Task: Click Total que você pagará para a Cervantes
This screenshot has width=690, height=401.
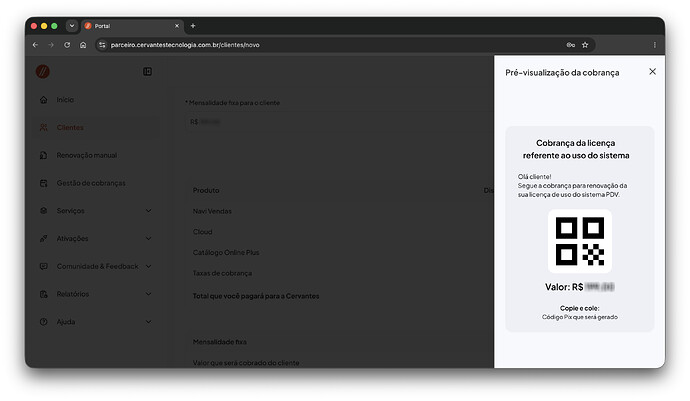Action: coord(256,296)
